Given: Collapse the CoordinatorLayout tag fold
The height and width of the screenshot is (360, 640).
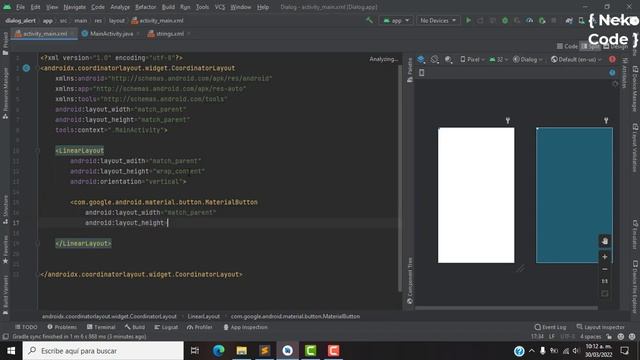Looking at the screenshot, I should [38, 68].
